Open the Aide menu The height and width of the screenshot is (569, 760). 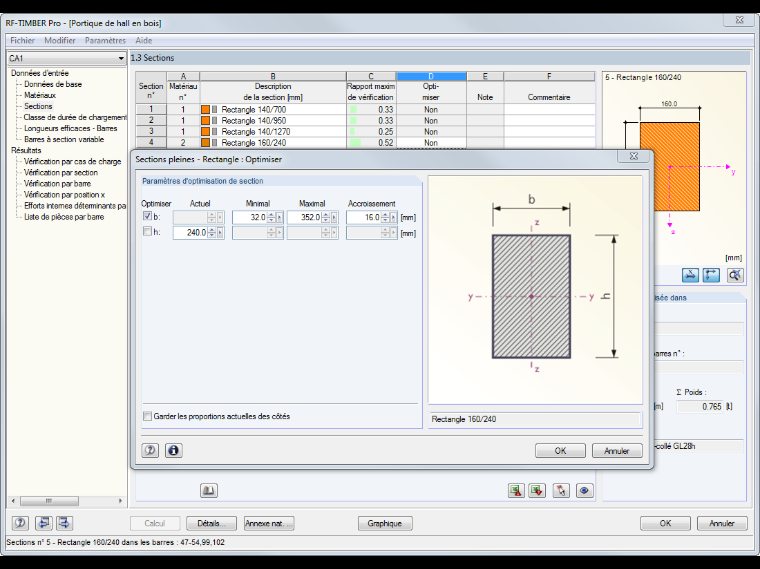pyautogui.click(x=143, y=40)
